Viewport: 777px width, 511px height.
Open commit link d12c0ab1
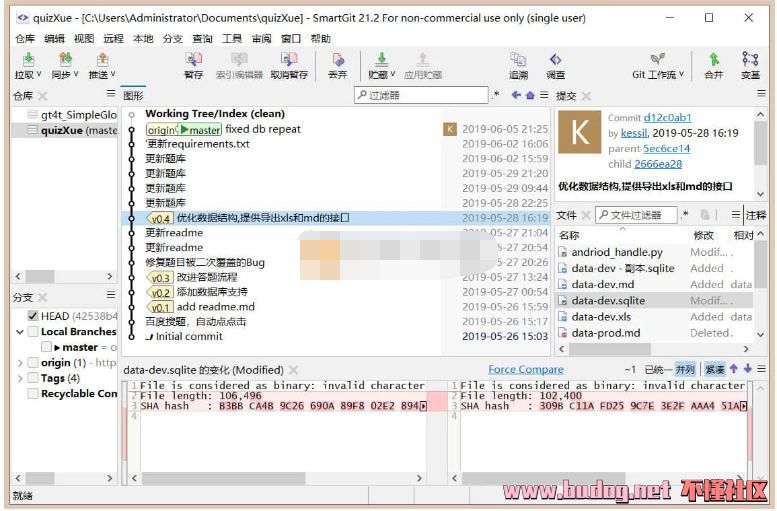[x=667, y=117]
